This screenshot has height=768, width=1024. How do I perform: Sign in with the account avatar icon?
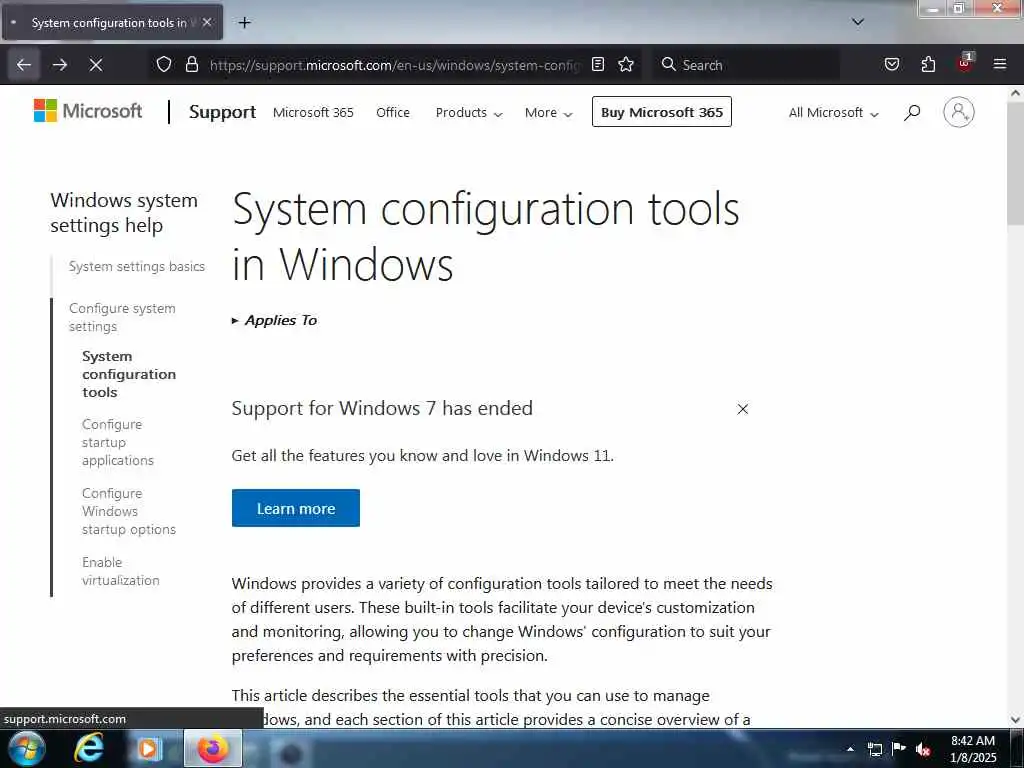click(958, 112)
